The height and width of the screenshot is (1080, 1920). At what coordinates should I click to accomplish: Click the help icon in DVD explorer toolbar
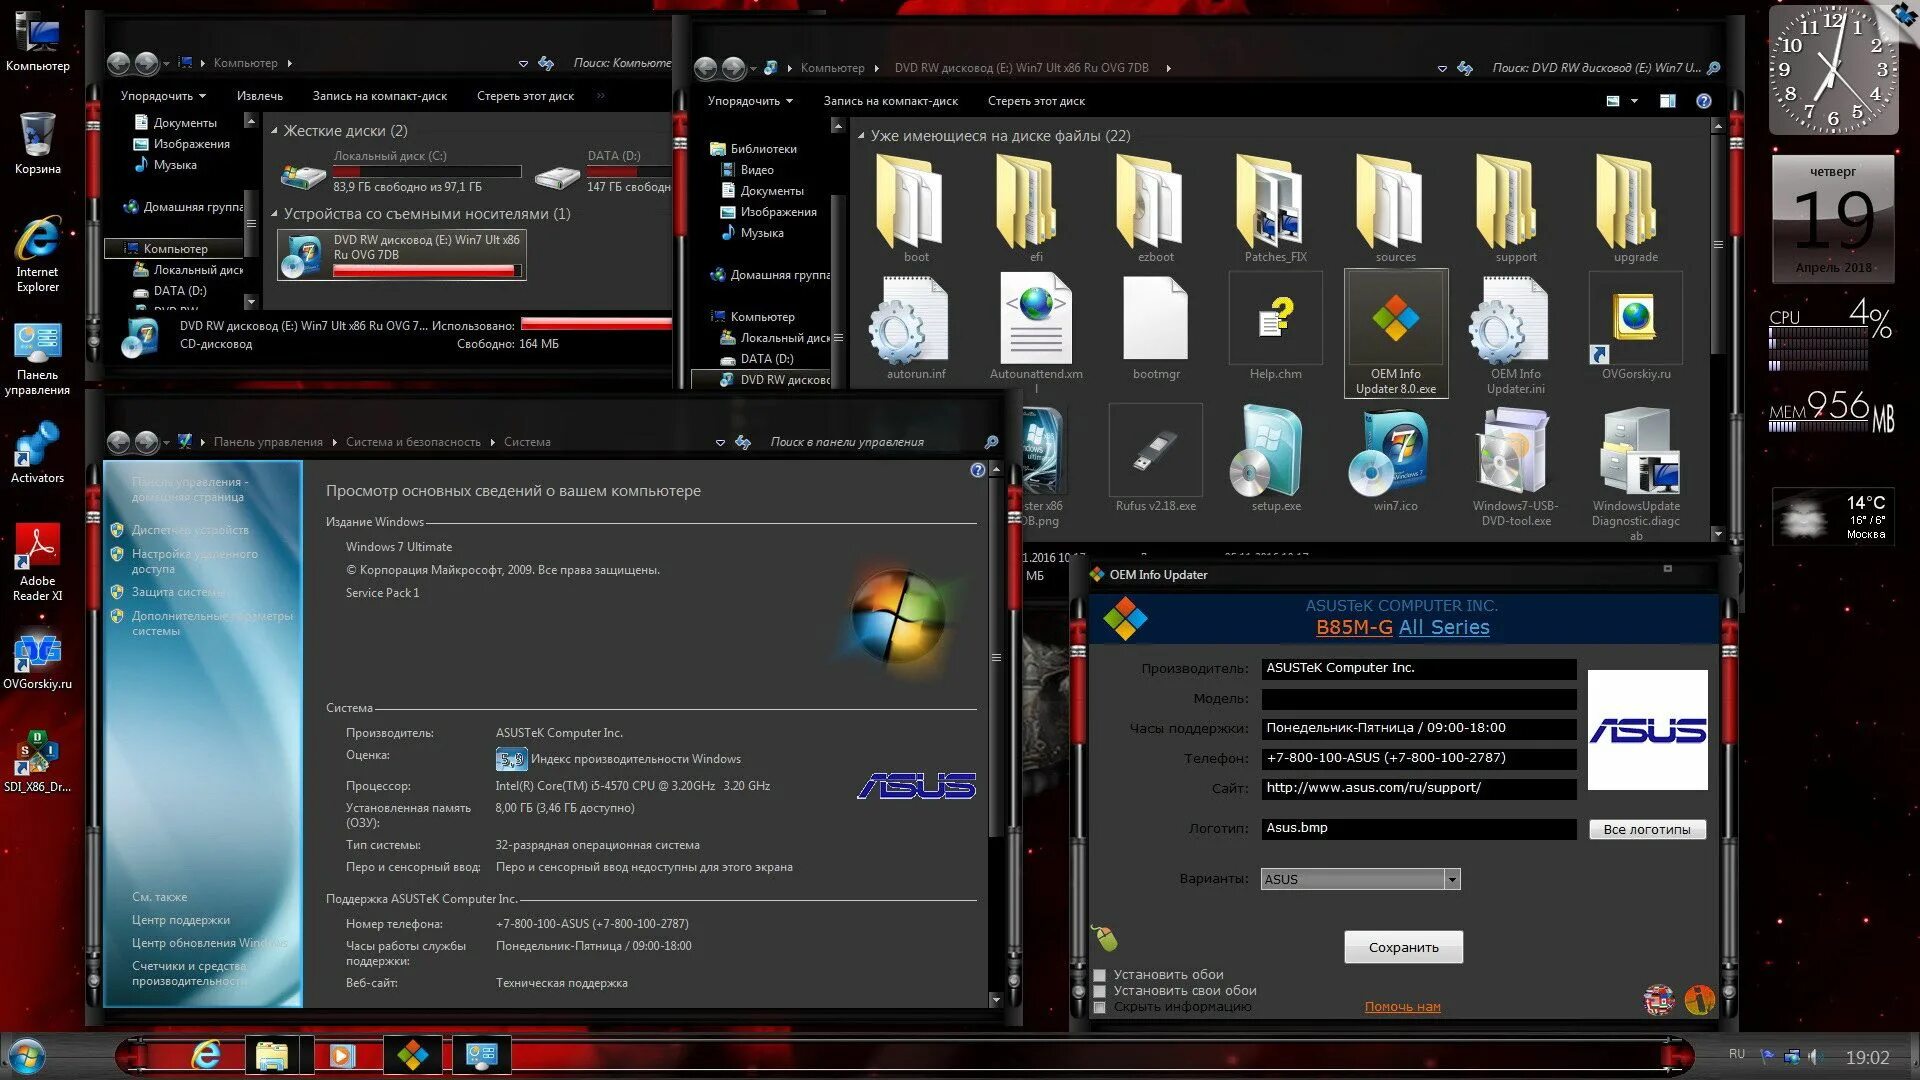click(x=1704, y=101)
